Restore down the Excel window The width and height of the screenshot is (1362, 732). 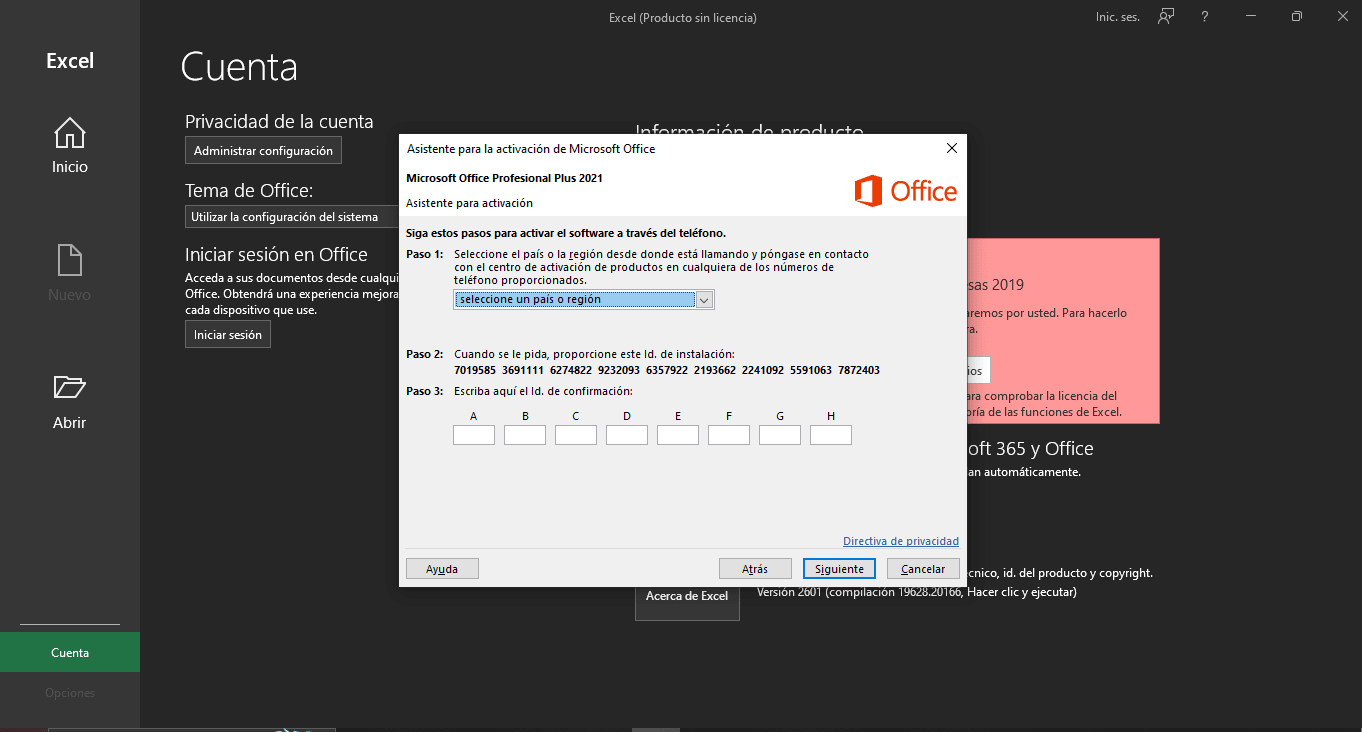(1297, 17)
